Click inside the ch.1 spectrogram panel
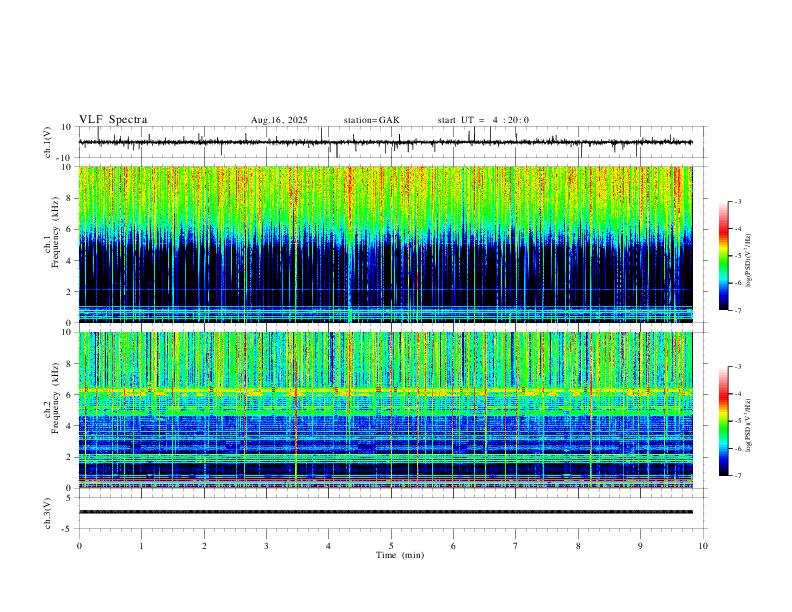 pos(385,244)
